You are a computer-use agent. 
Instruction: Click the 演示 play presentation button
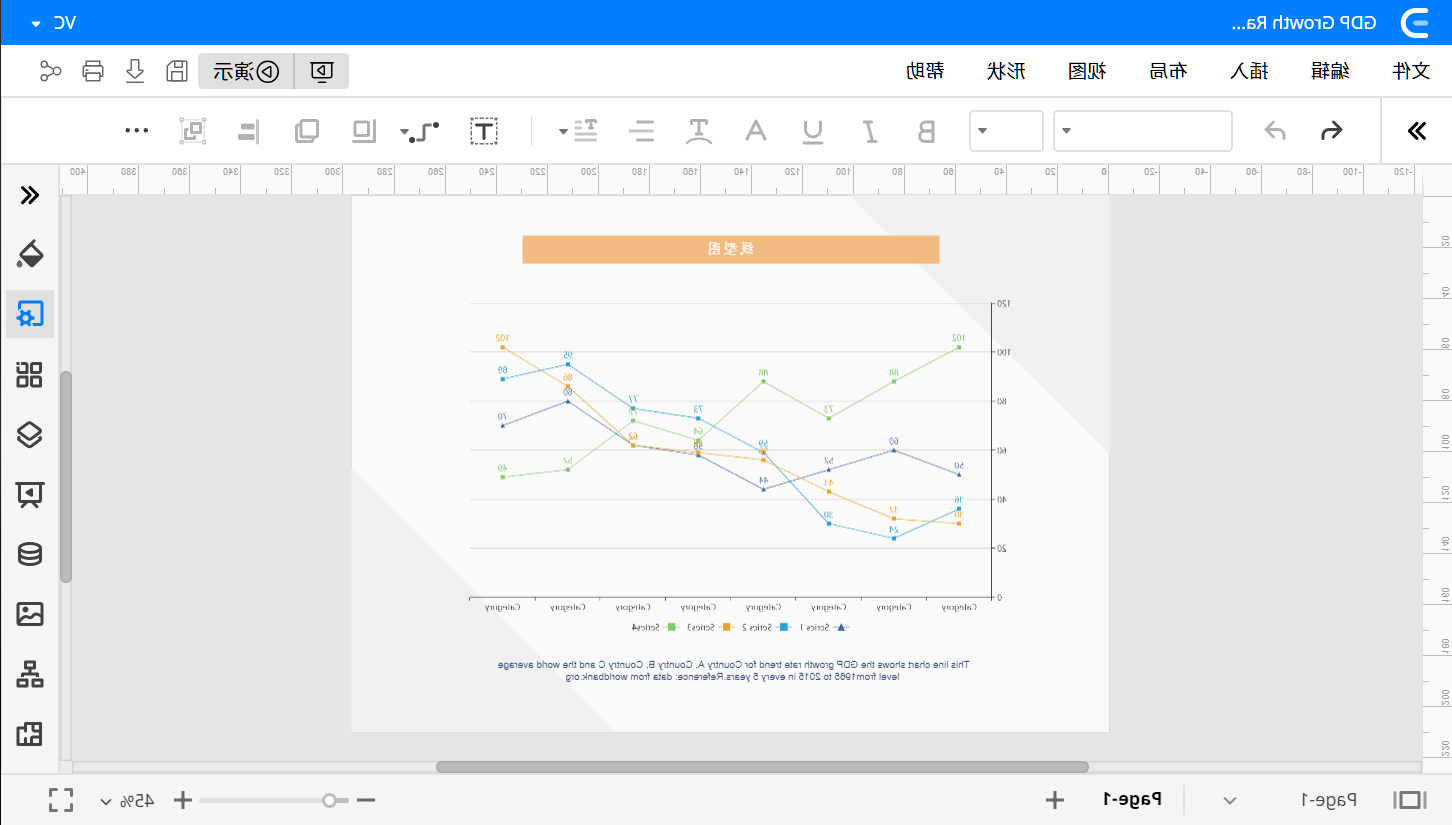246,71
